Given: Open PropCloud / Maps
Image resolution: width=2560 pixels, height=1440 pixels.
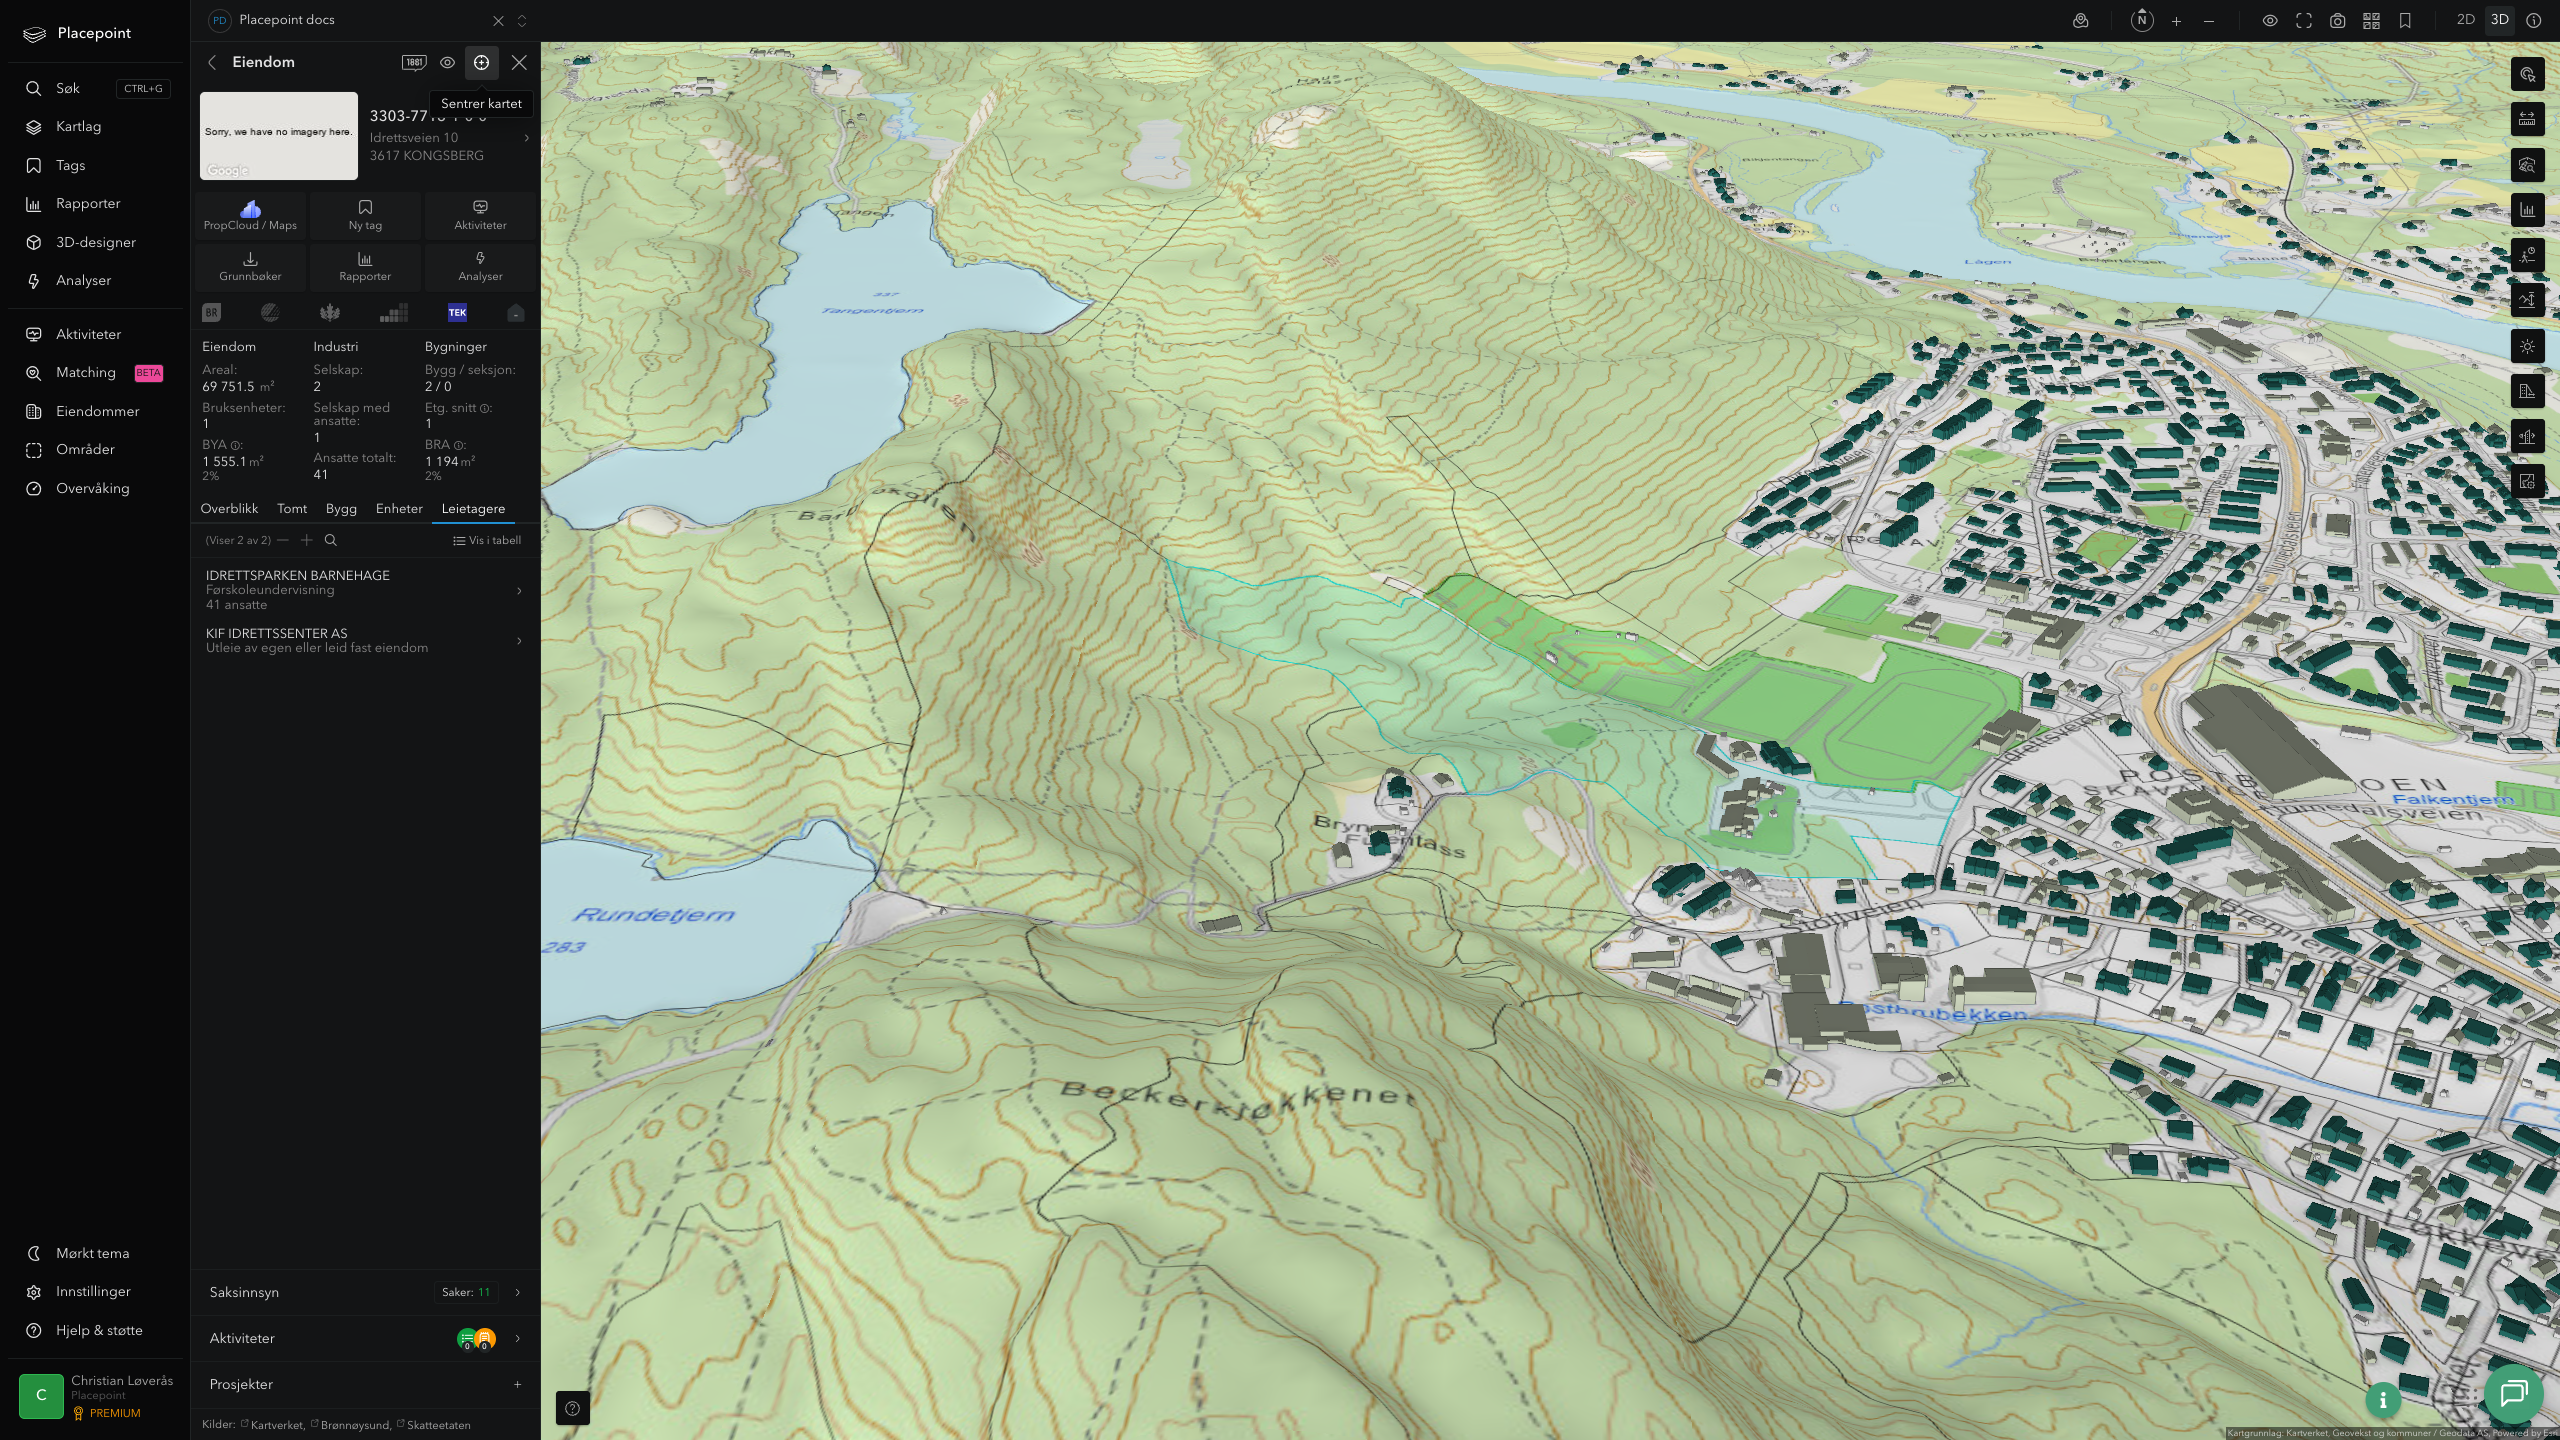Looking at the screenshot, I should pyautogui.click(x=250, y=215).
